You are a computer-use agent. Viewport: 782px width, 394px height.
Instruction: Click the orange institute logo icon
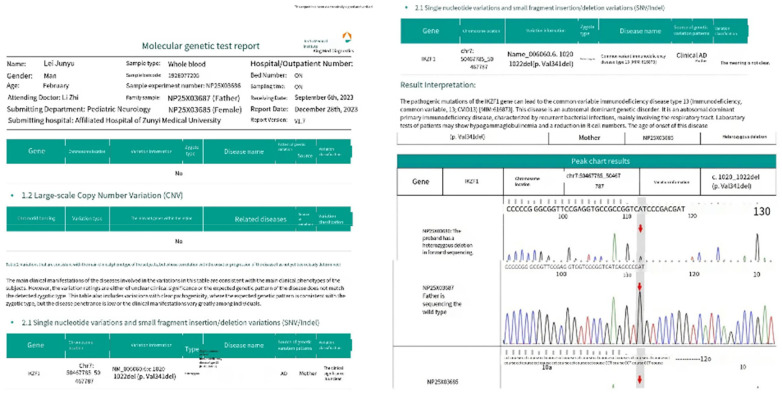click(348, 37)
